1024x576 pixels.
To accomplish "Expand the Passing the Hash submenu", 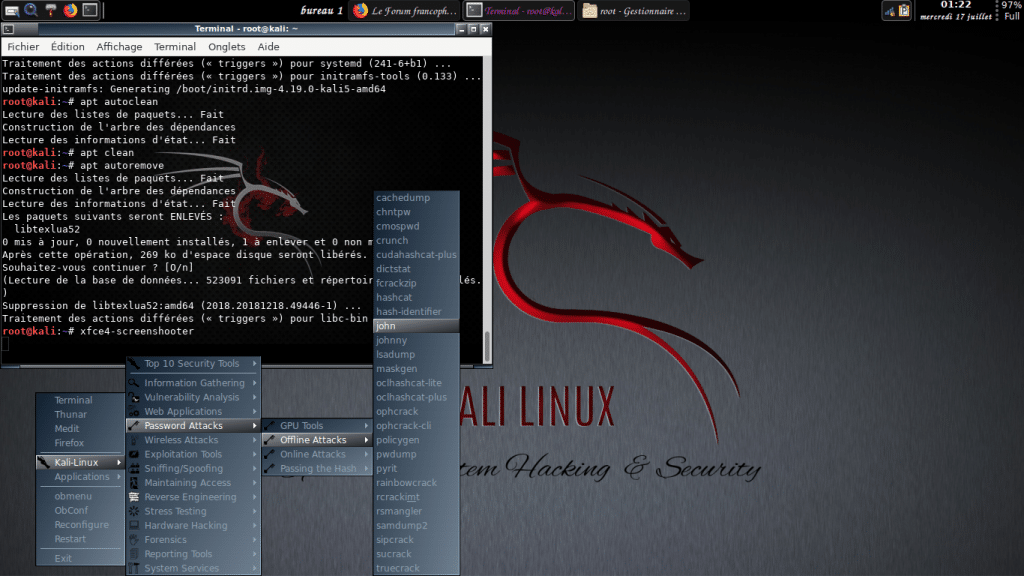I will [317, 468].
